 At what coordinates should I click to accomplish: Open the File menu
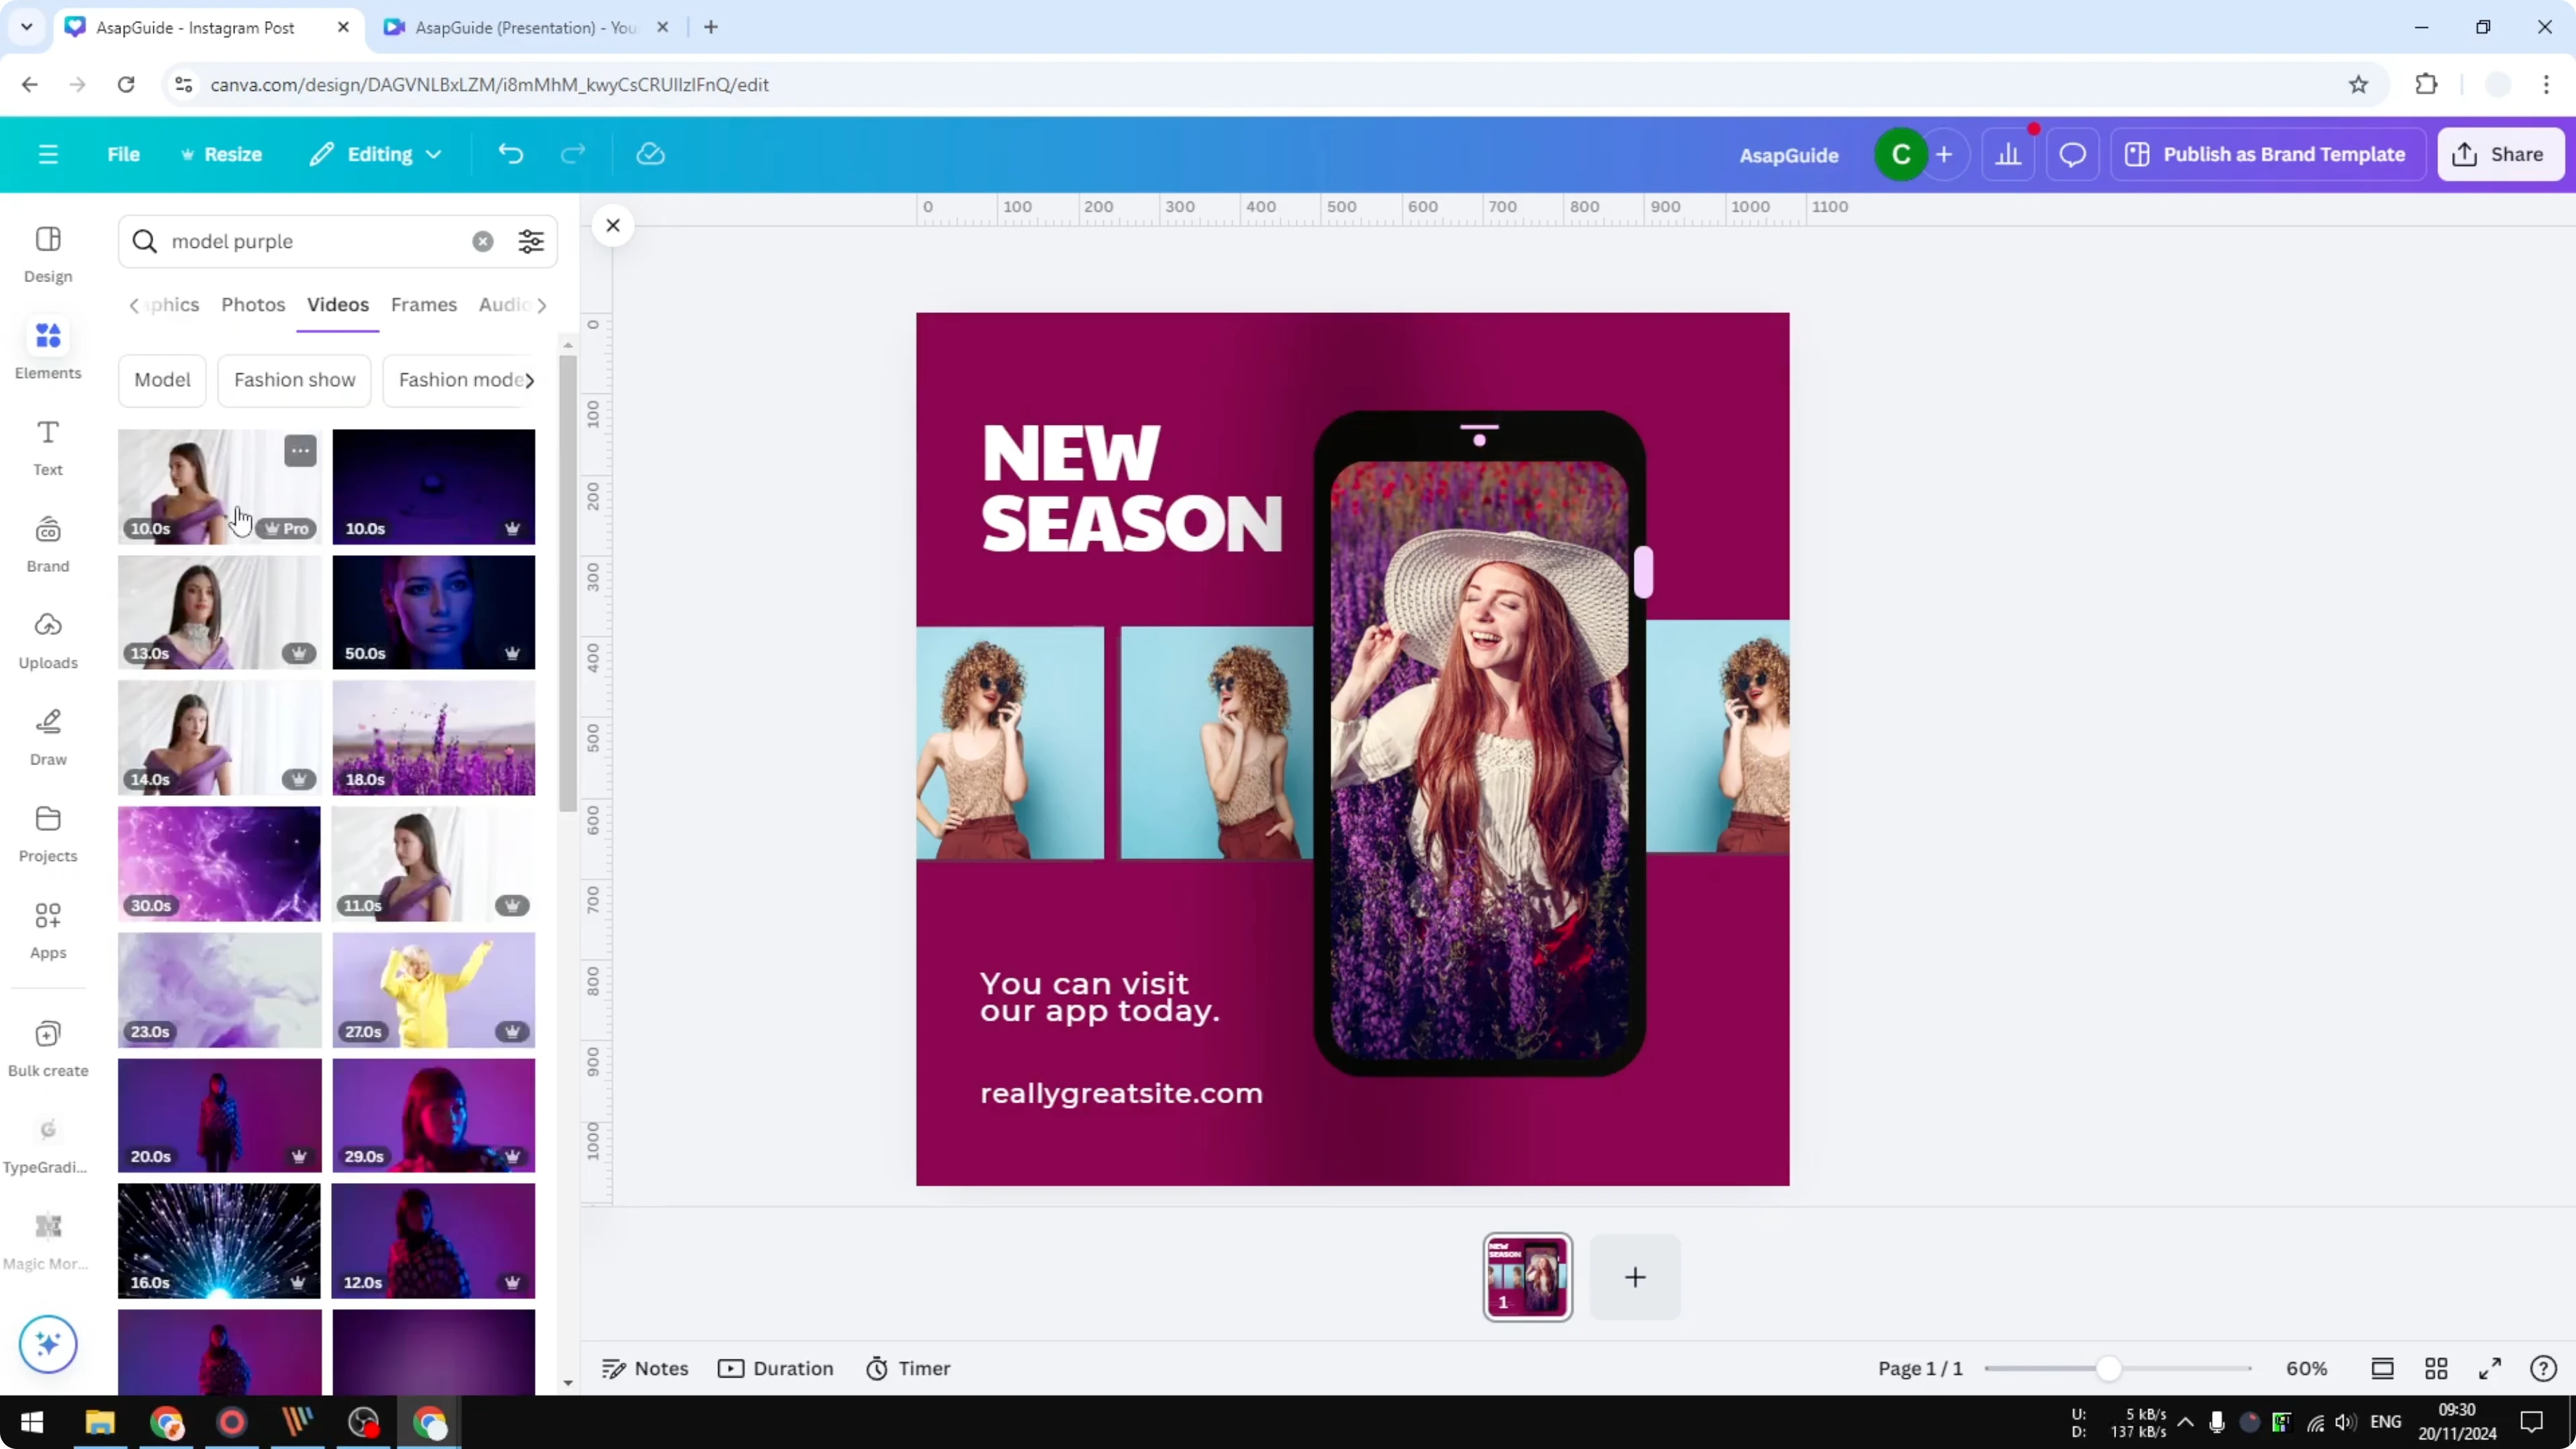click(x=123, y=153)
